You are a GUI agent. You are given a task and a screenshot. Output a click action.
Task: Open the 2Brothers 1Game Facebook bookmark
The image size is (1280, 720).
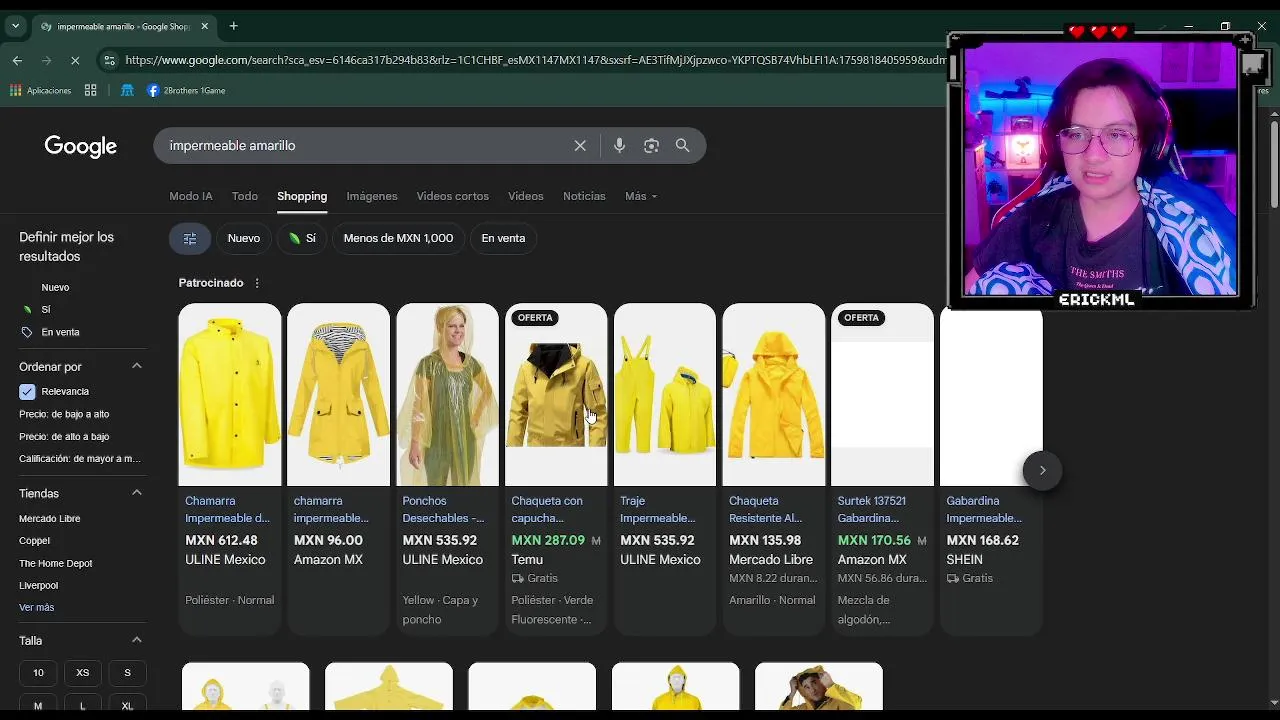click(x=186, y=90)
